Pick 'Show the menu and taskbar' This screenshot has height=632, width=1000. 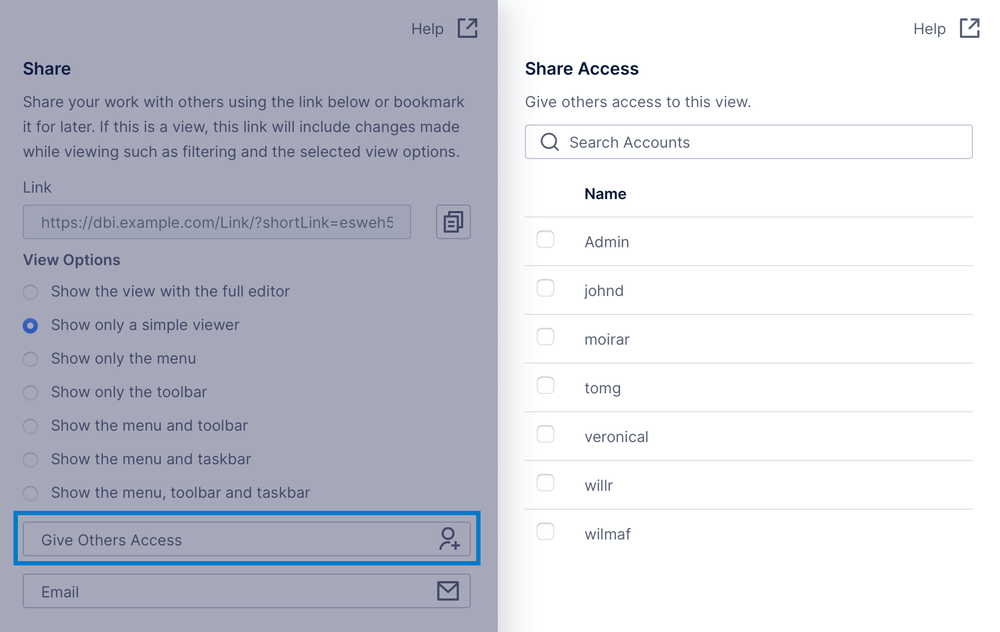coord(31,459)
